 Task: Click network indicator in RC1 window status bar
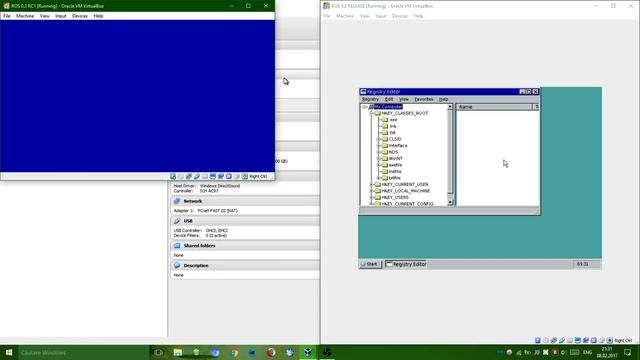pyautogui.click(x=189, y=176)
